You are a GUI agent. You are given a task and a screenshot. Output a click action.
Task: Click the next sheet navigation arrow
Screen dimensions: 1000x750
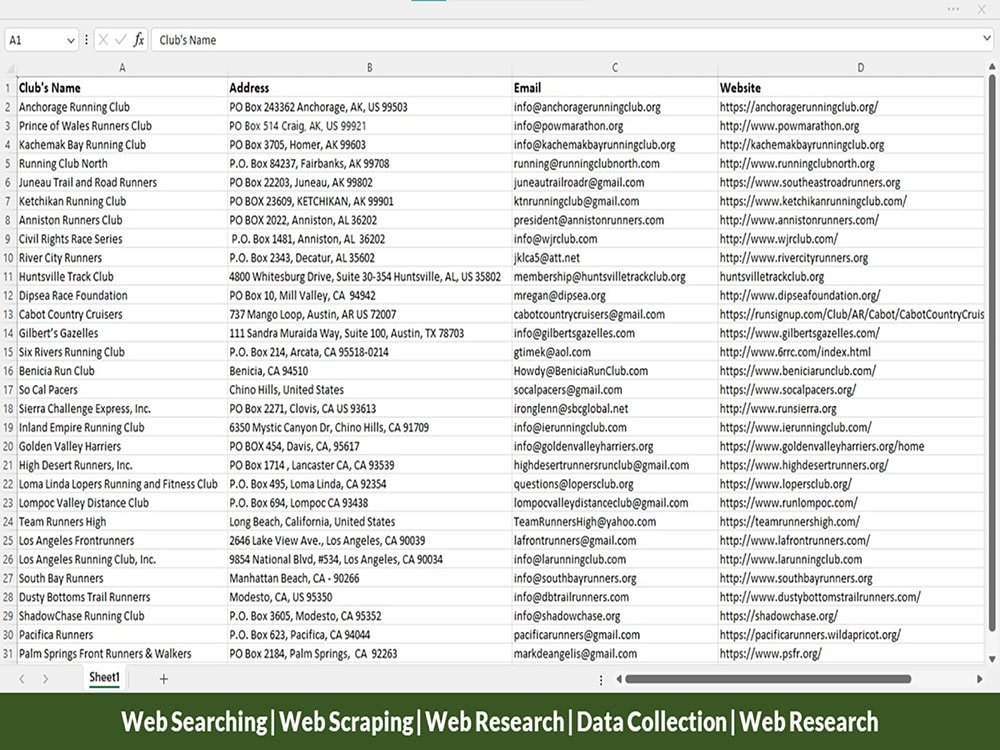click(46, 678)
